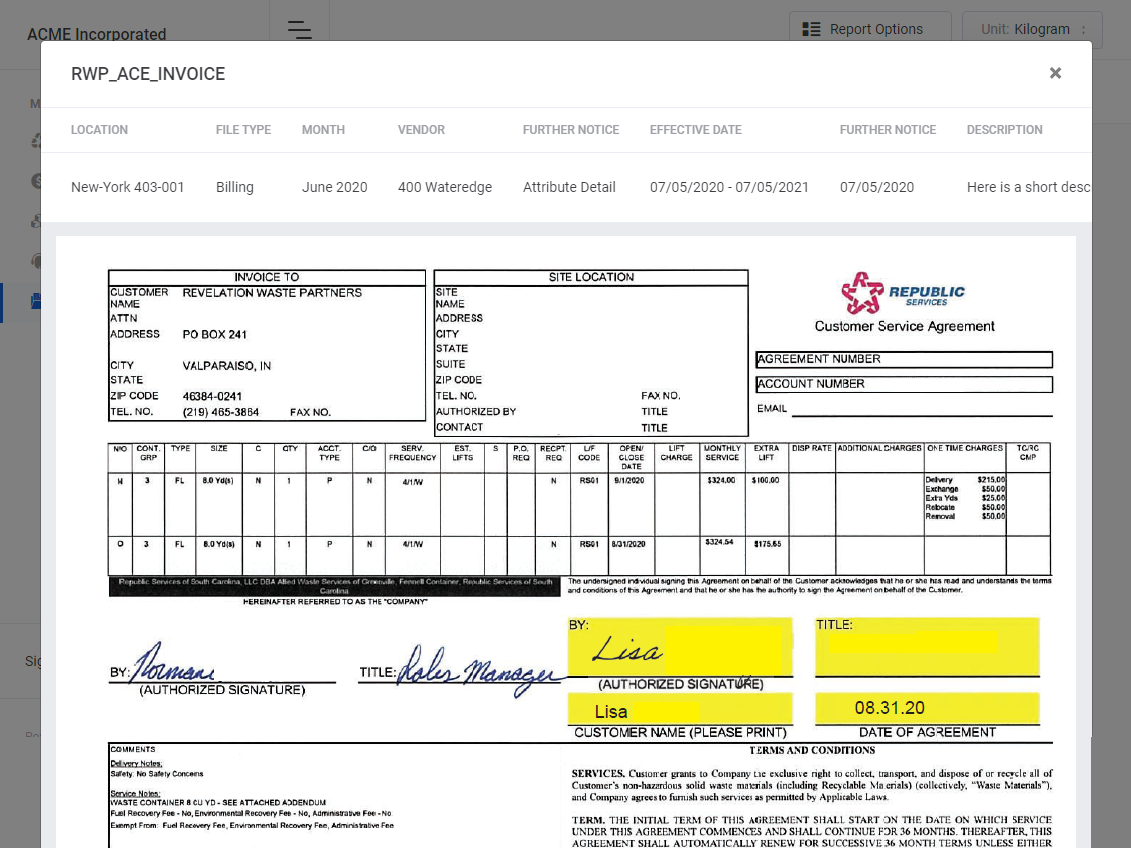Click the REVELATION WASTE PARTNERS customer name

(x=272, y=293)
